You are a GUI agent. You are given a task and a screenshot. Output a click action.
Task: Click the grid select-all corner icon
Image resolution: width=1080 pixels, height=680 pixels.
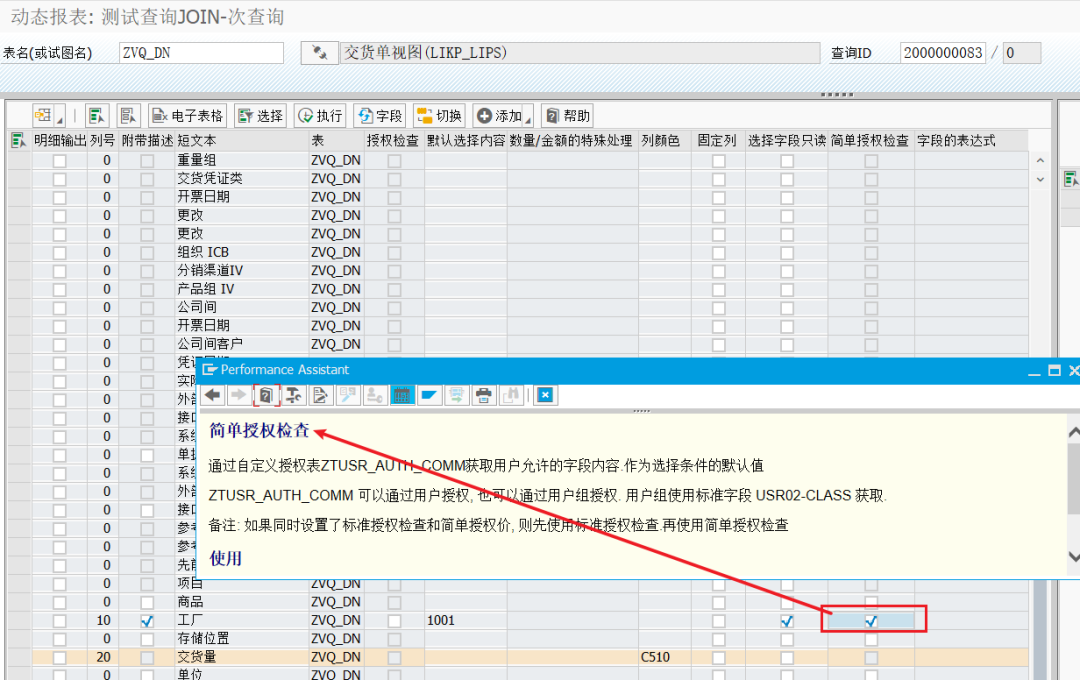click(x=19, y=141)
